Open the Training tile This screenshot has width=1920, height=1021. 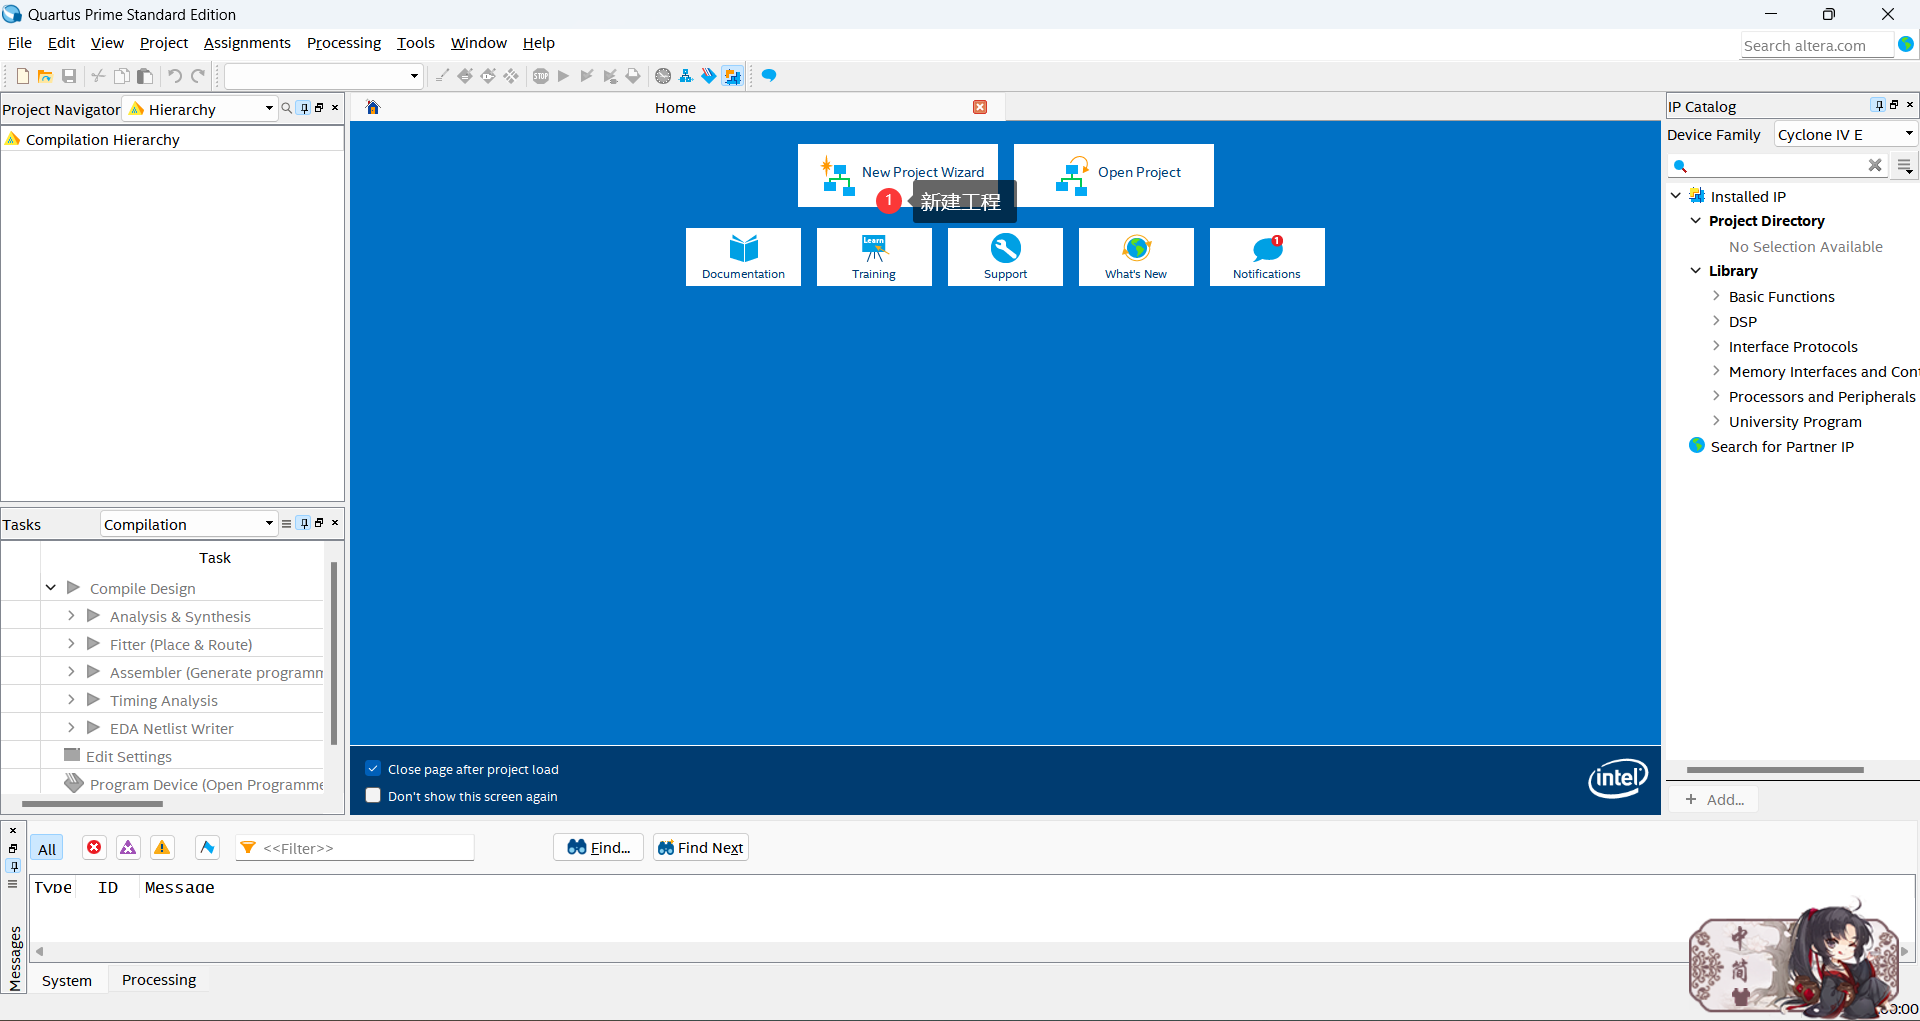[x=874, y=257]
